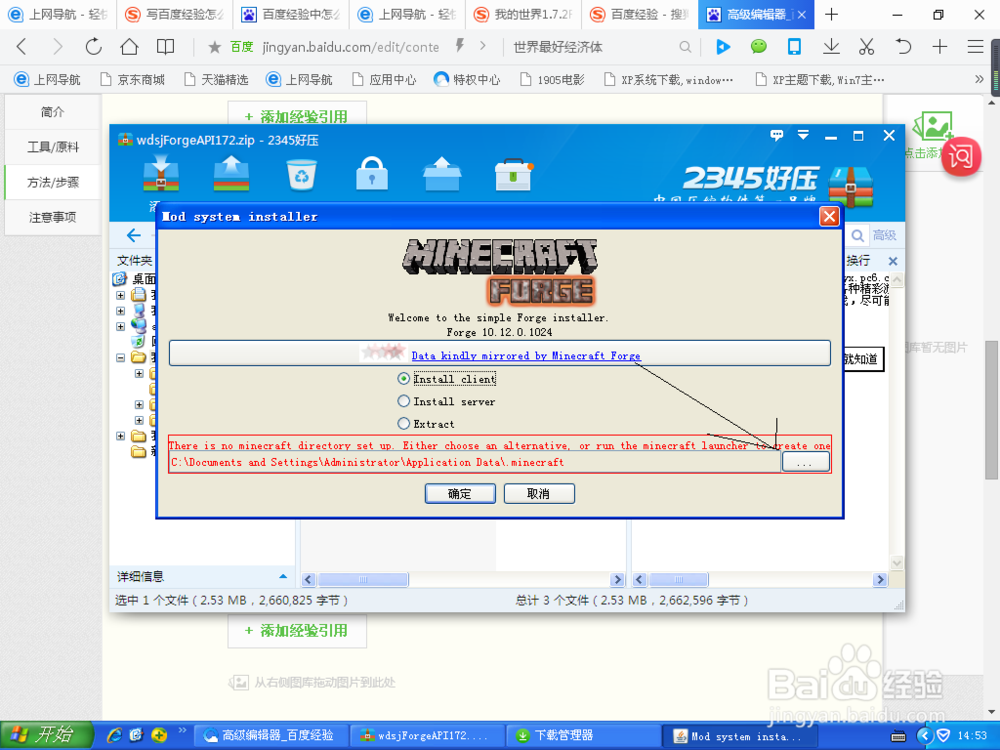Open the 2345好压 toolbox icon
The width and height of the screenshot is (1000, 750).
coord(513,175)
